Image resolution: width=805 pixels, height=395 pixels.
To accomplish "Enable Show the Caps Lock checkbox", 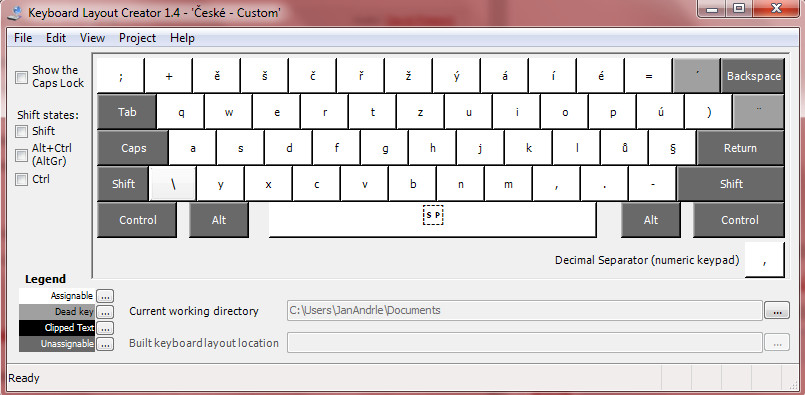I will (x=22, y=78).
